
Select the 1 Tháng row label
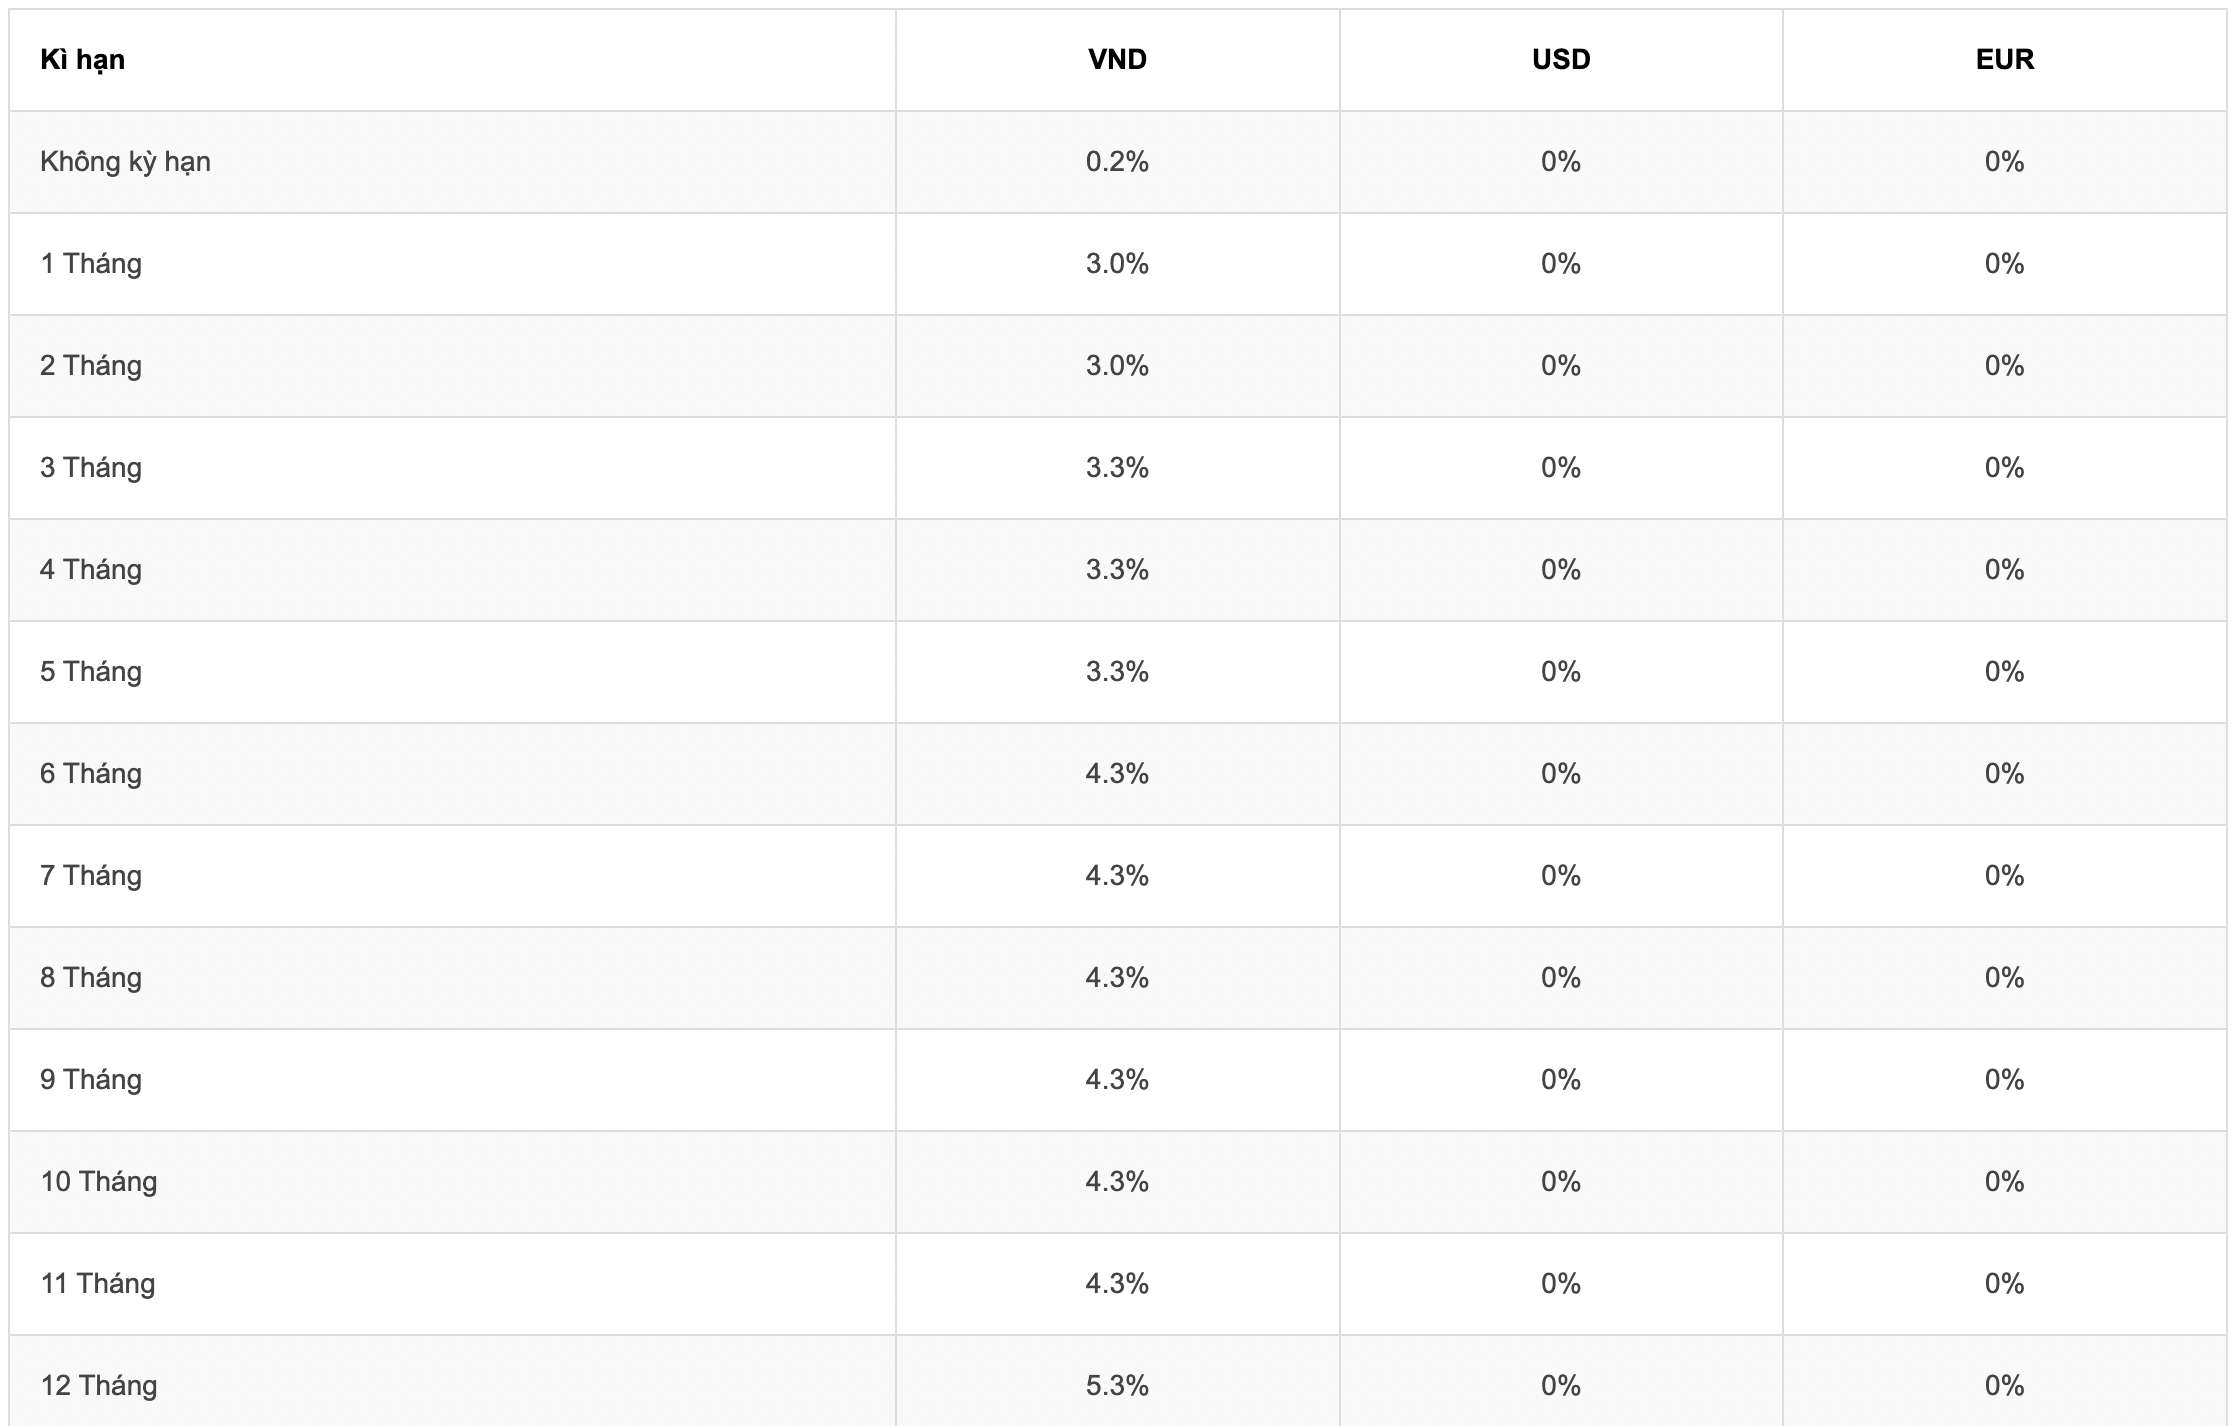click(x=91, y=264)
